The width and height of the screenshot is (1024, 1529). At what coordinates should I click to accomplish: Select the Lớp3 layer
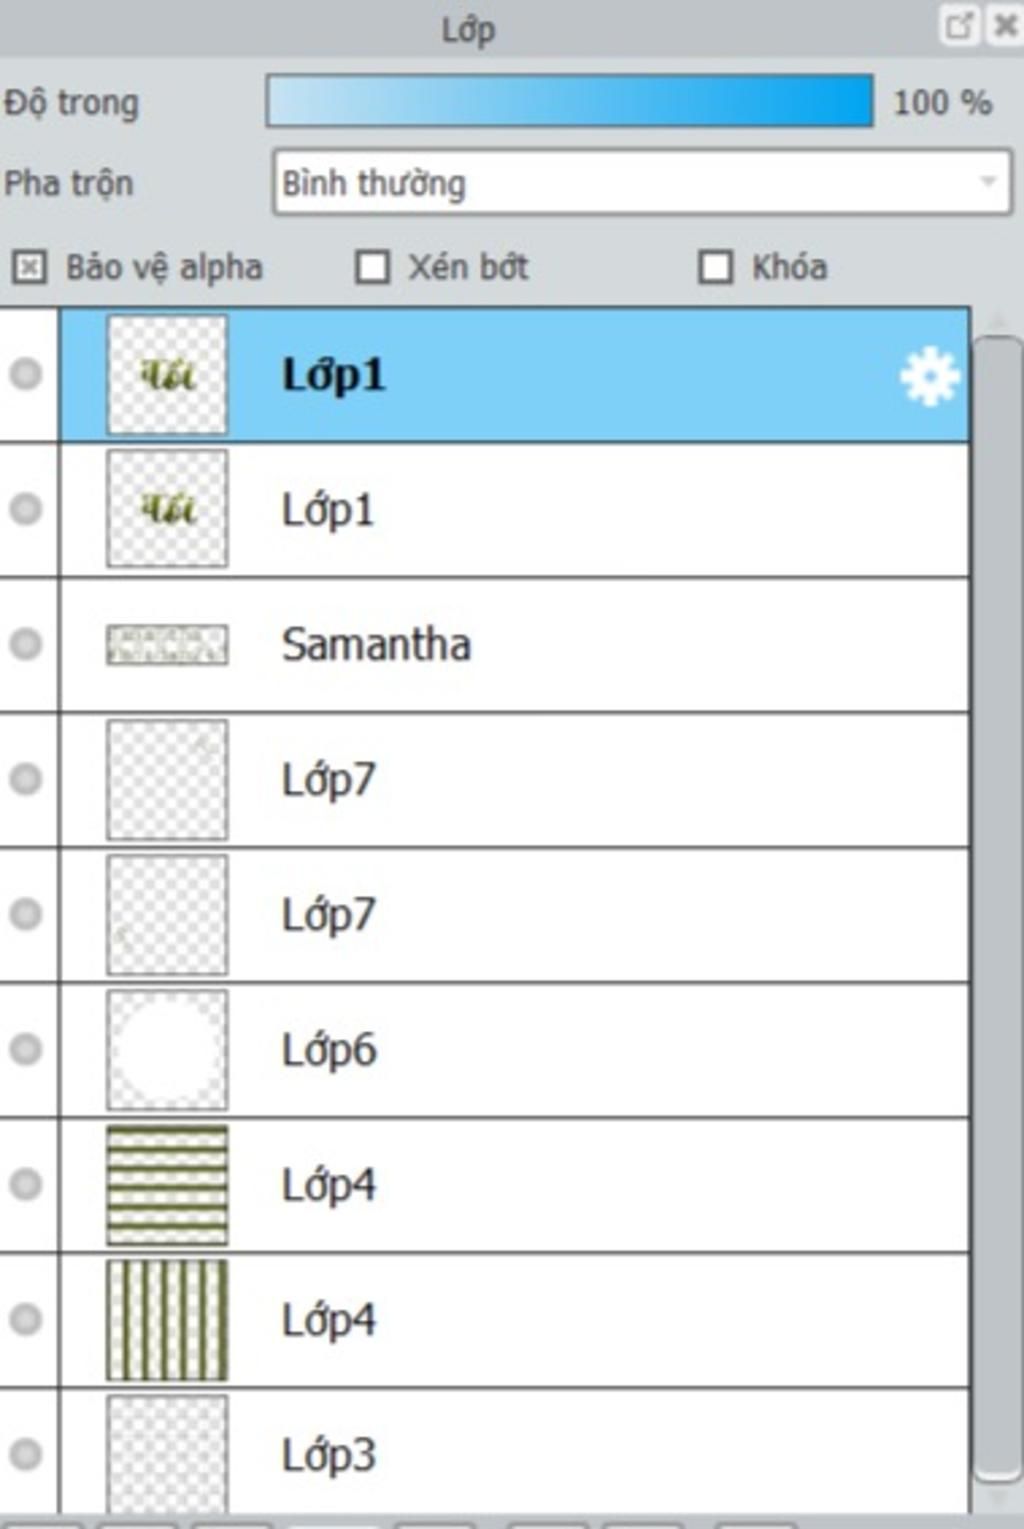pos(515,1452)
